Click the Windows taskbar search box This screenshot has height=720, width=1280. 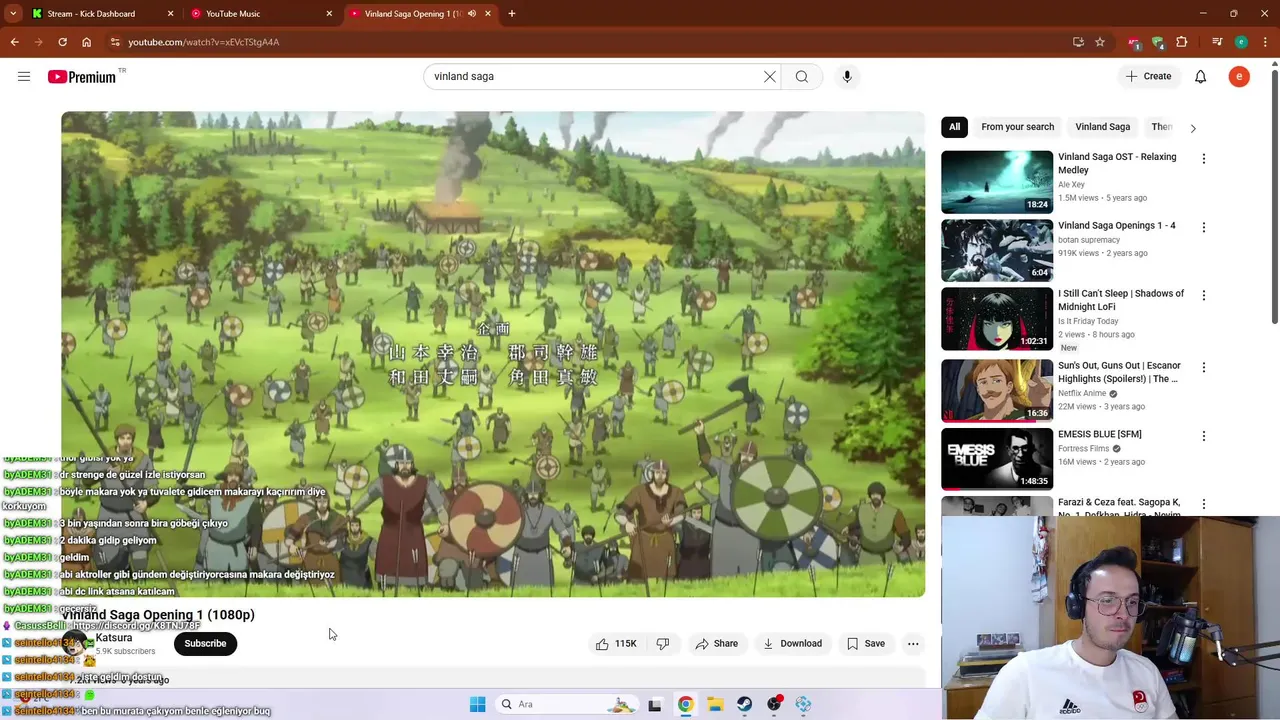click(567, 704)
